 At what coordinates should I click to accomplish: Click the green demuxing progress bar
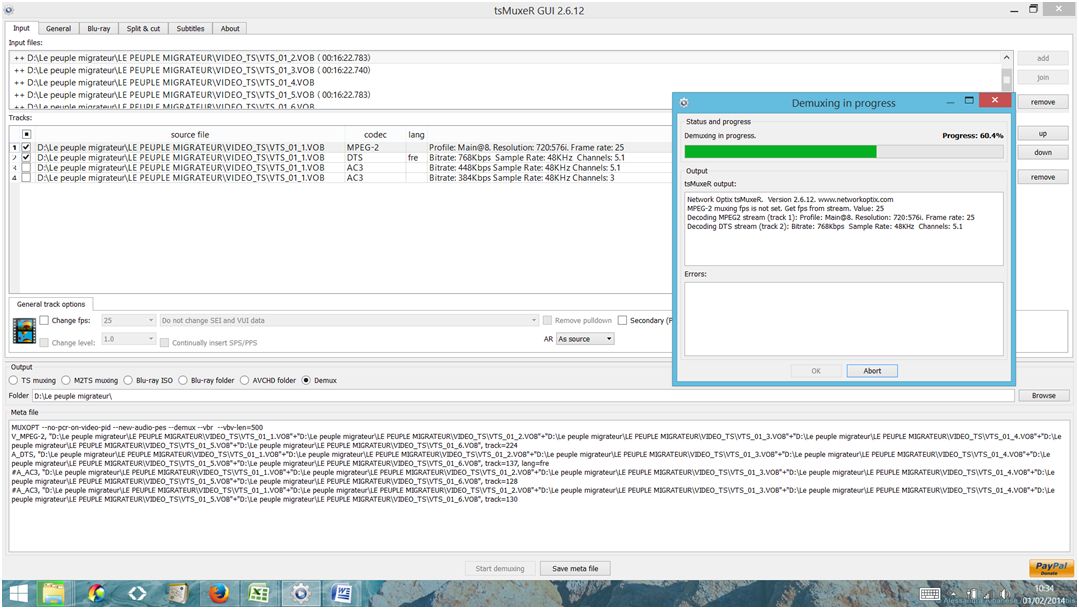pyautogui.click(x=780, y=152)
